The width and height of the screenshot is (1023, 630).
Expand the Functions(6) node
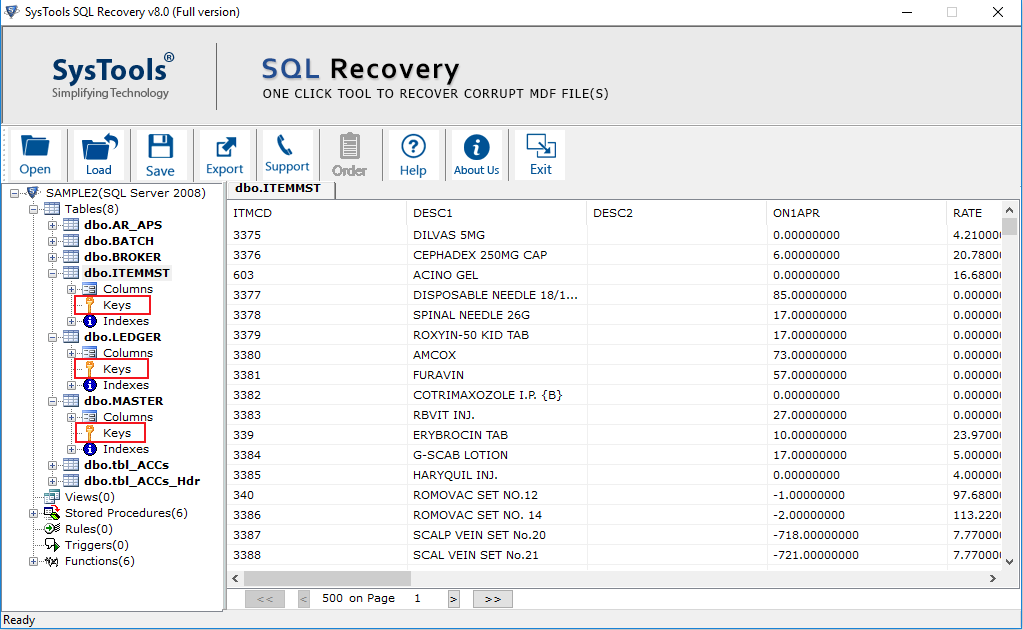33,562
